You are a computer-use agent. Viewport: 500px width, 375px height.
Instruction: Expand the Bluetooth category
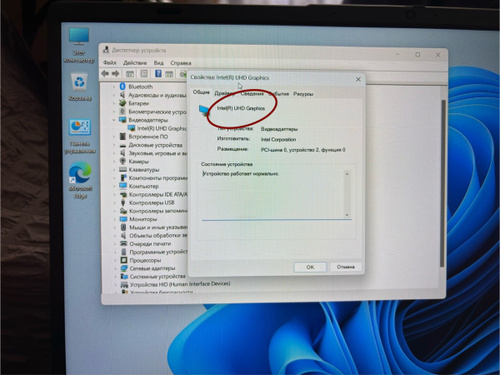pos(114,87)
